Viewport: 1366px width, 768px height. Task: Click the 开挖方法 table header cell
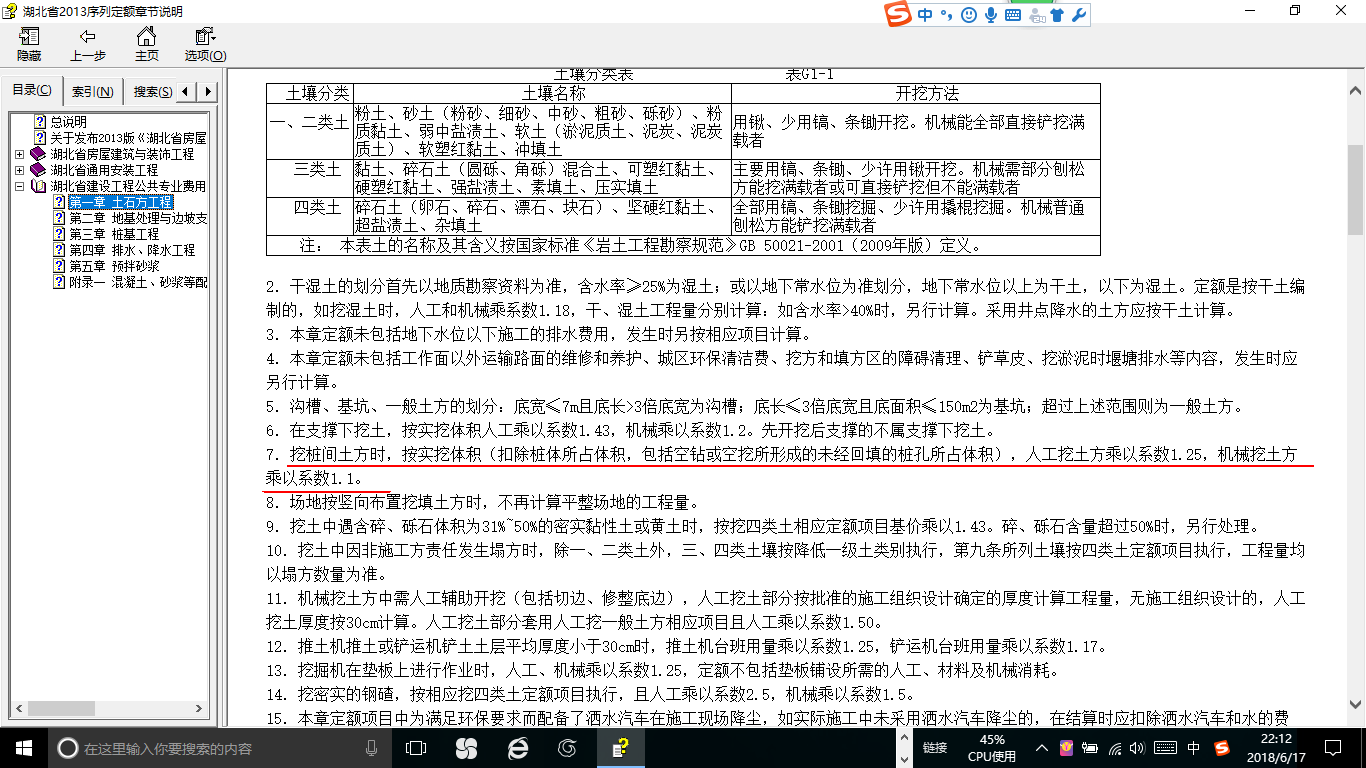pos(916,94)
